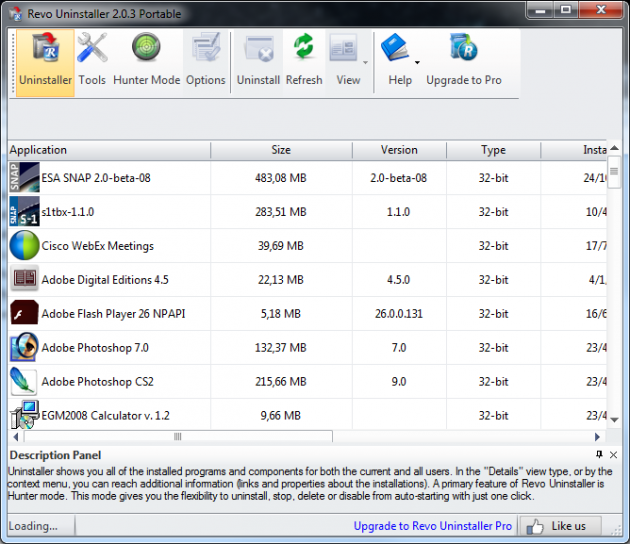Click version 26.0.0.131 cell

click(399, 314)
